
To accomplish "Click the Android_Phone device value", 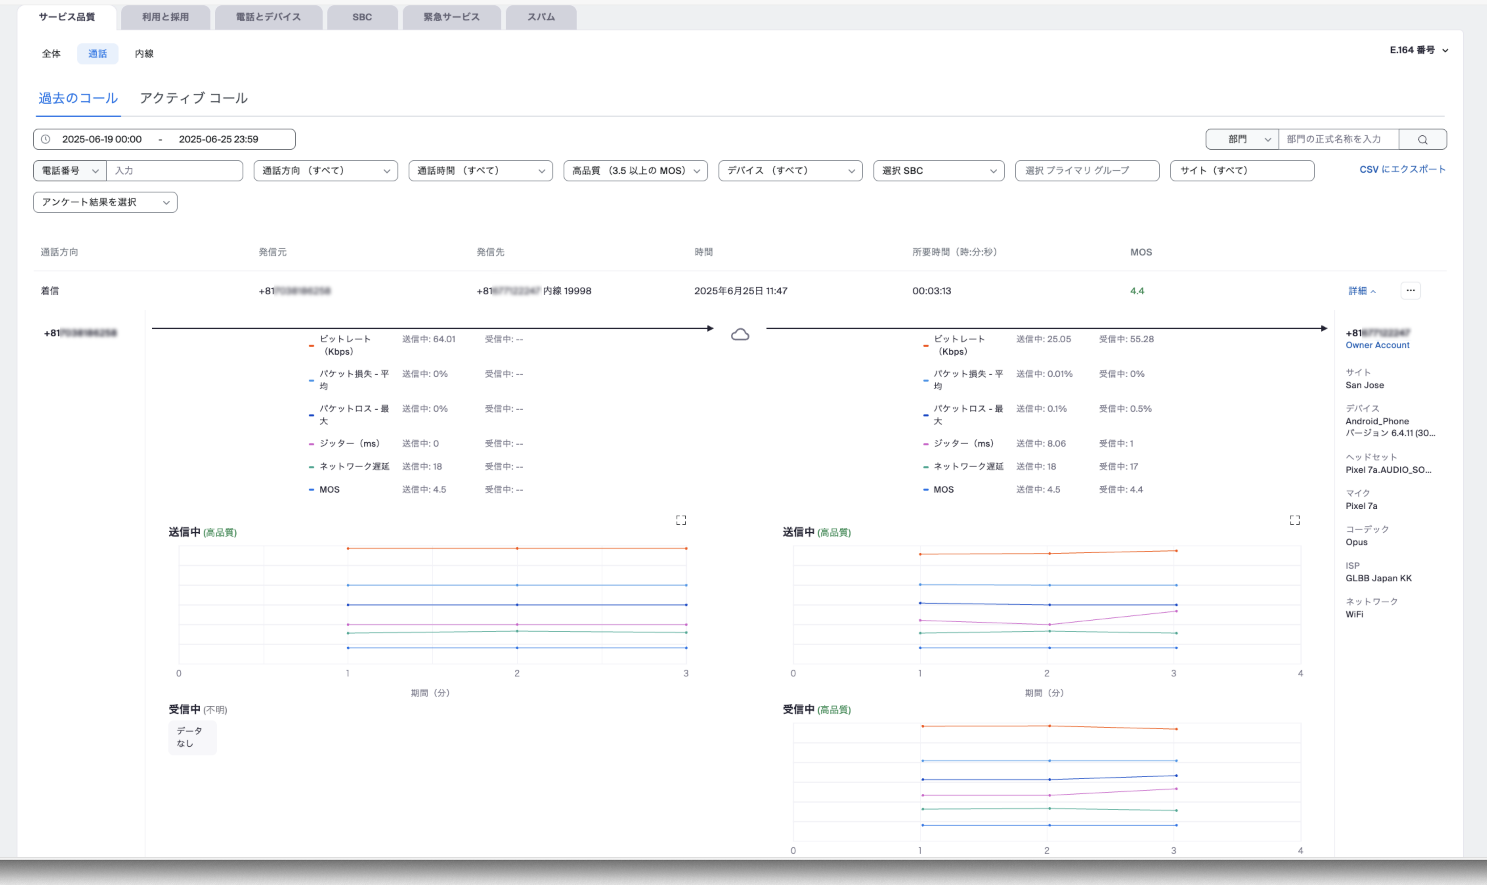I will click(1377, 421).
